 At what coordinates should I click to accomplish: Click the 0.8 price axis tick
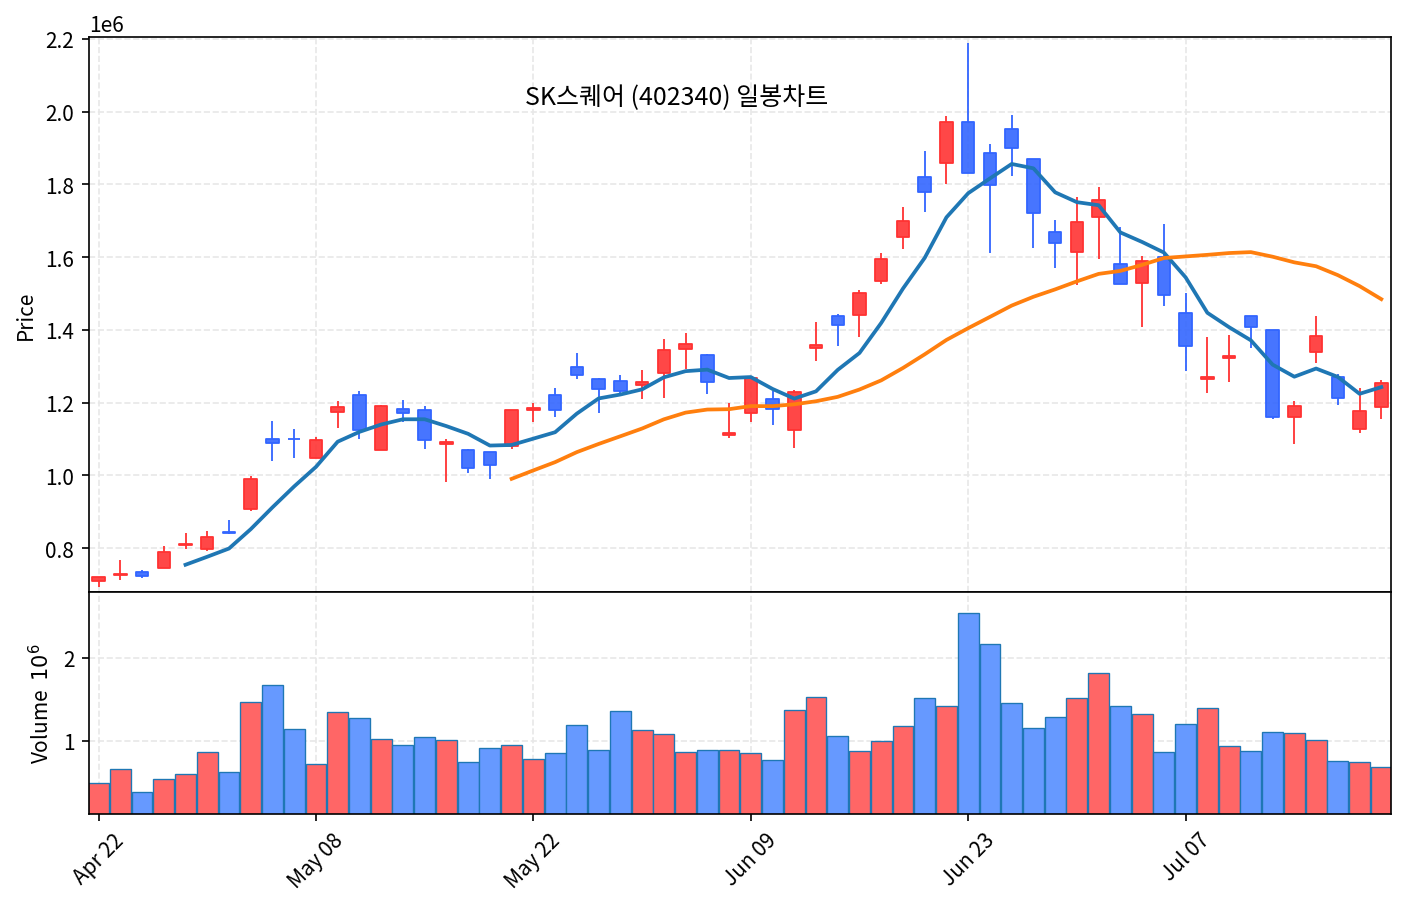(x=61, y=549)
